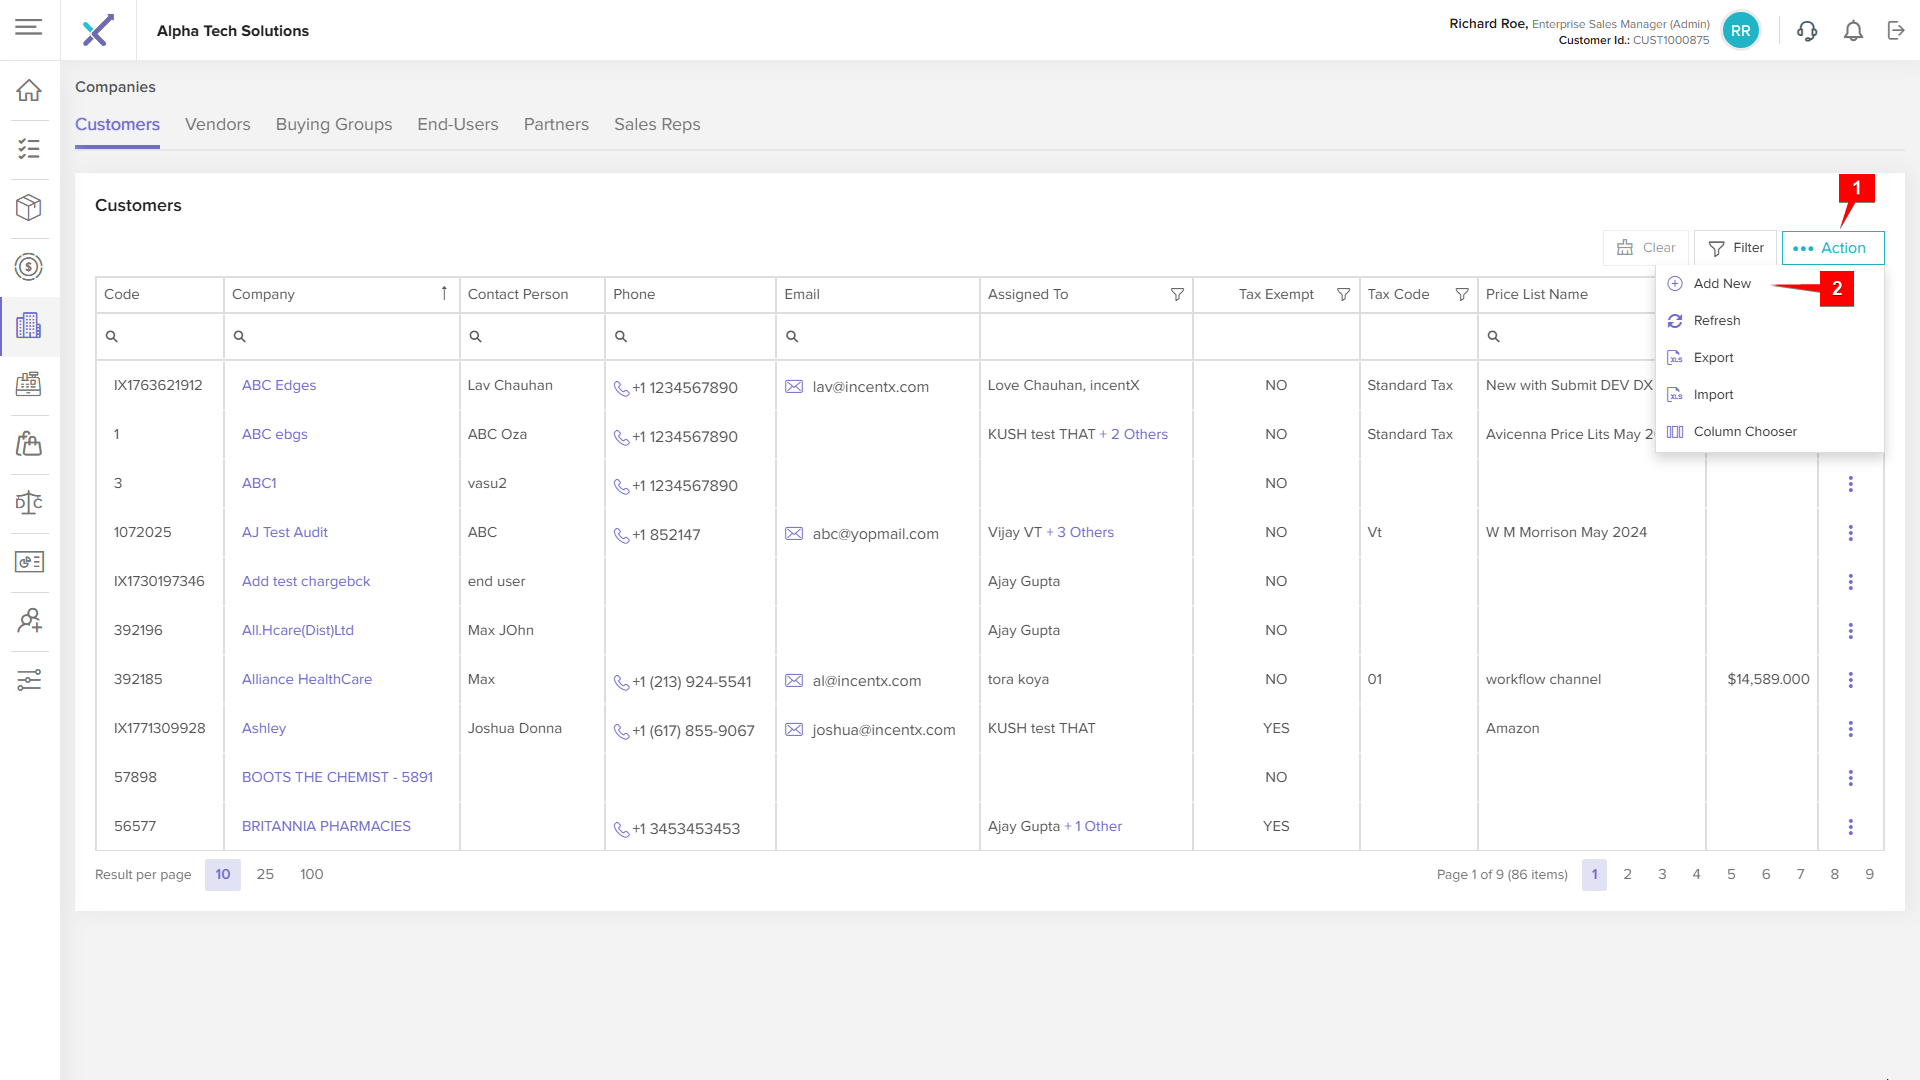Open the product box icon in sidebar
The image size is (1920, 1080).
click(x=29, y=207)
